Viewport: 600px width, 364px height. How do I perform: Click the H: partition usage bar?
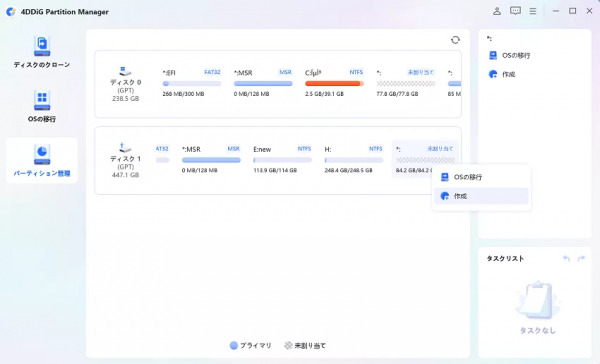[354, 160]
